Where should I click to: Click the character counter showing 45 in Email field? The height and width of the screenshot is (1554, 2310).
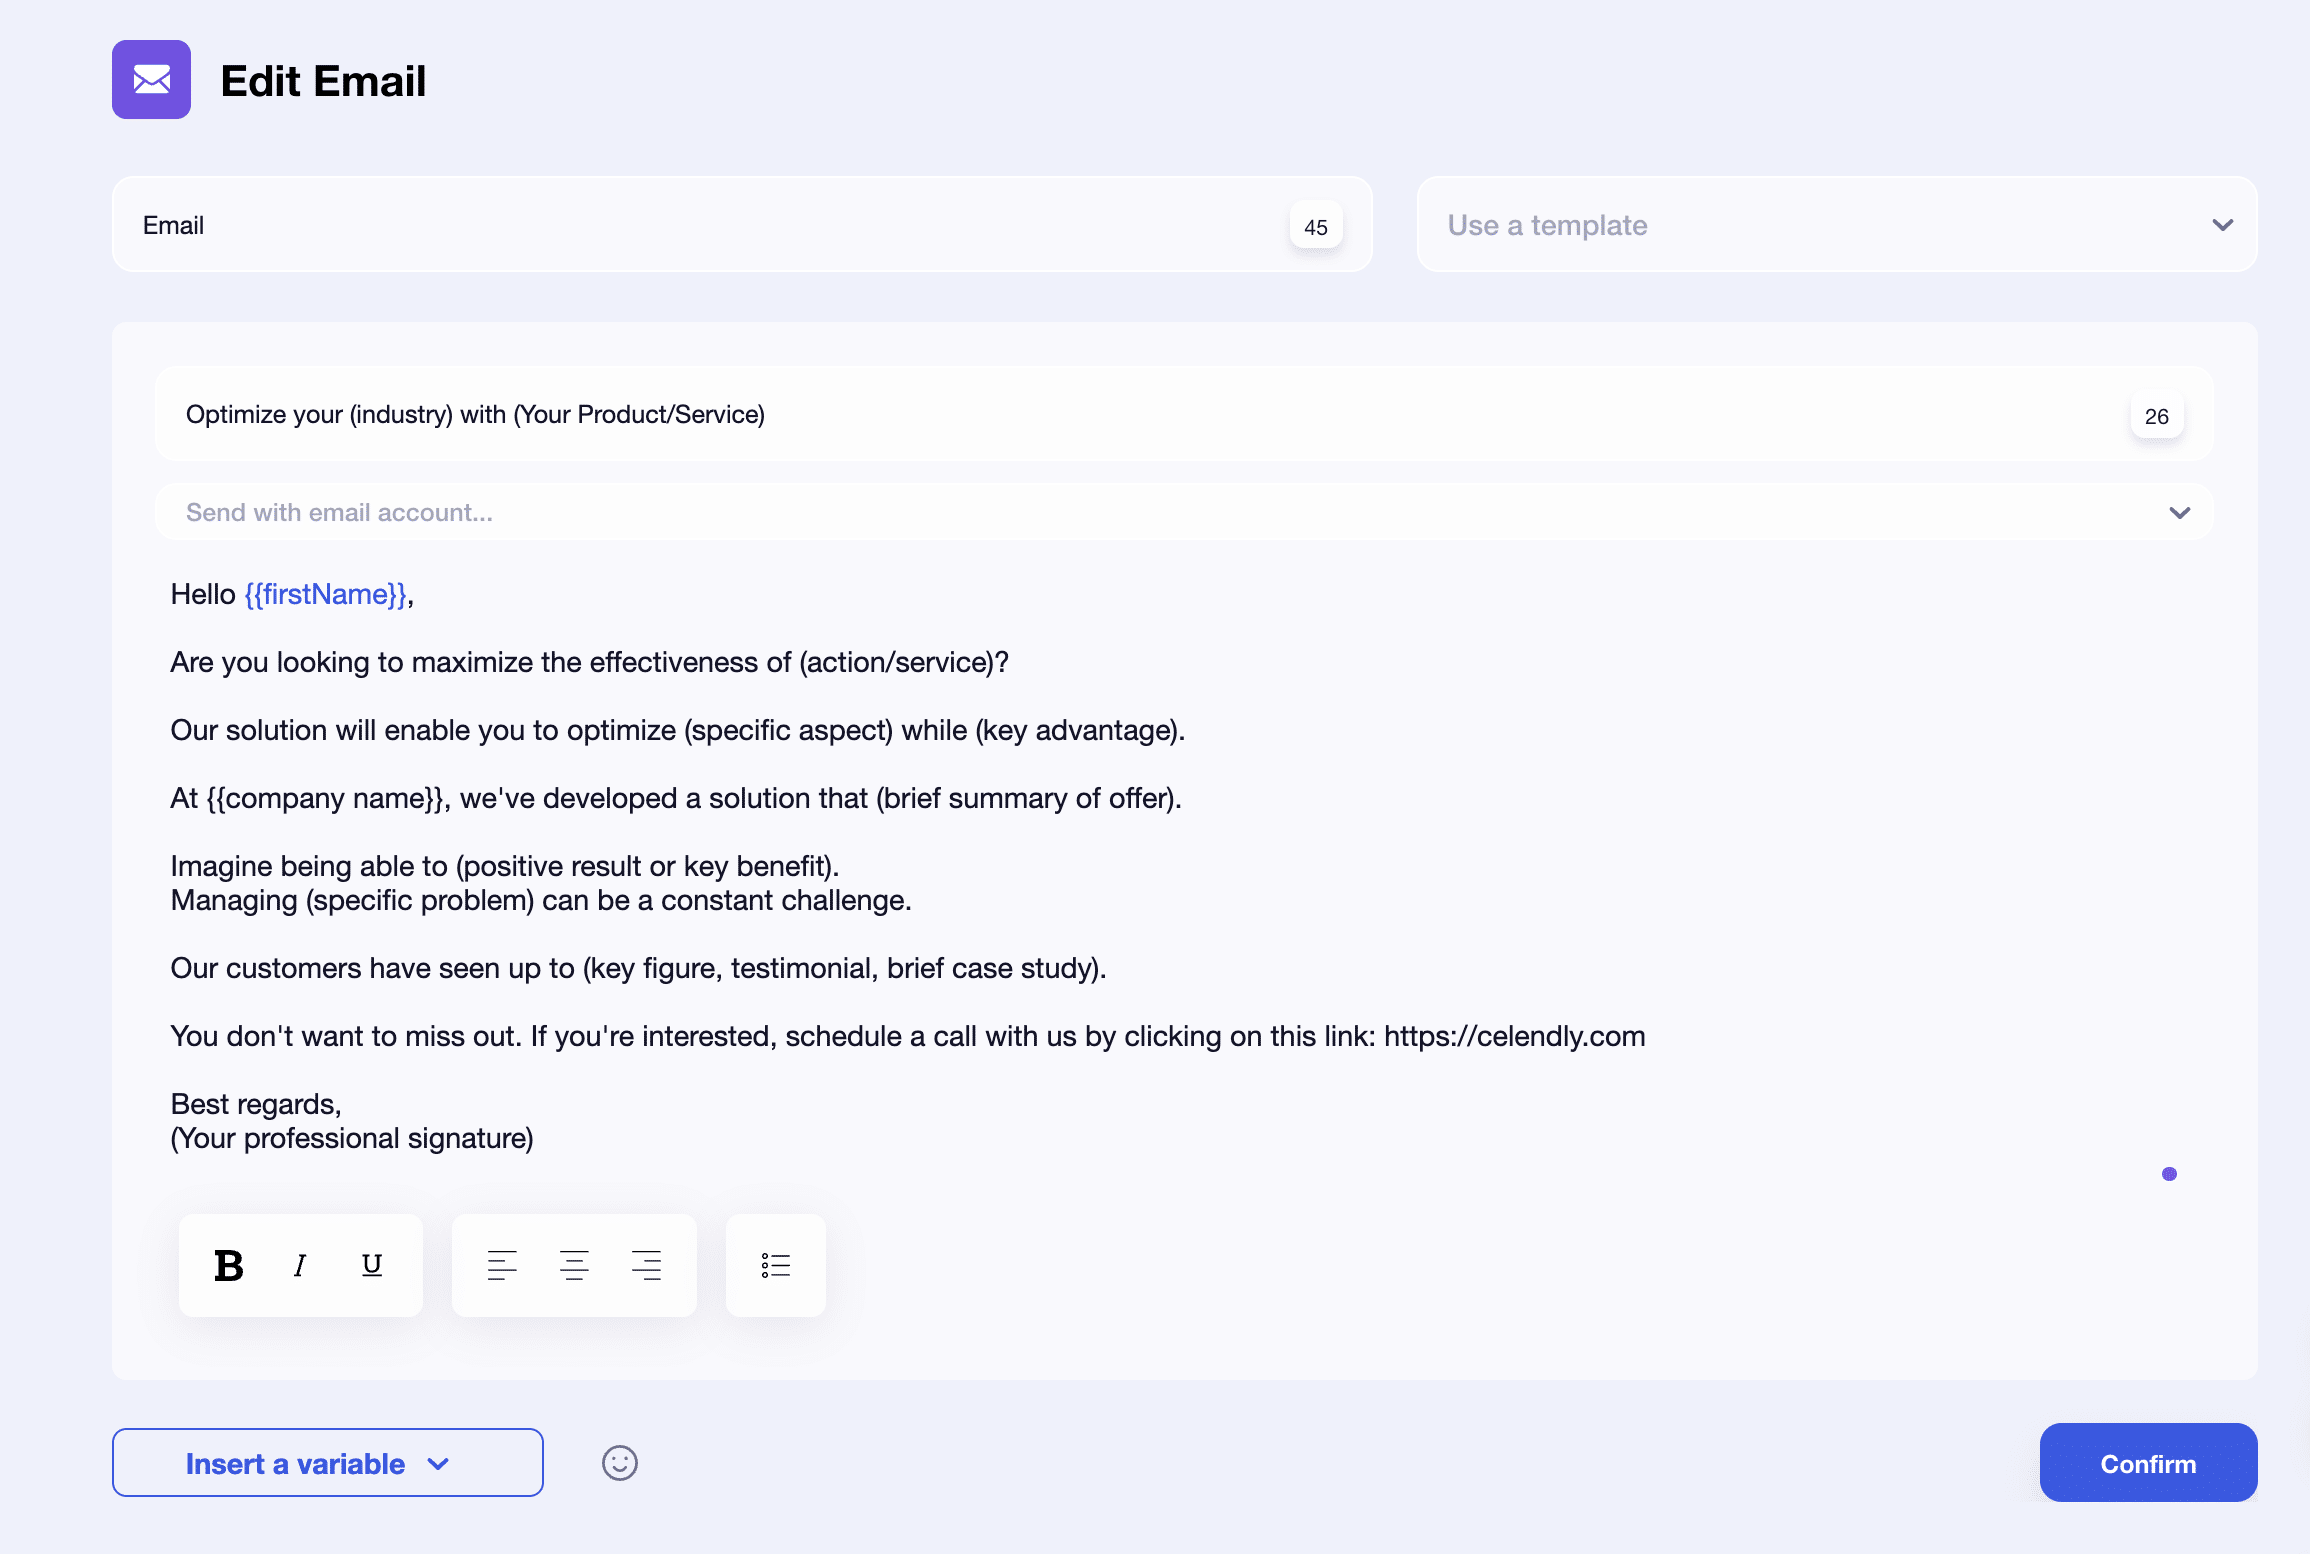1316,225
